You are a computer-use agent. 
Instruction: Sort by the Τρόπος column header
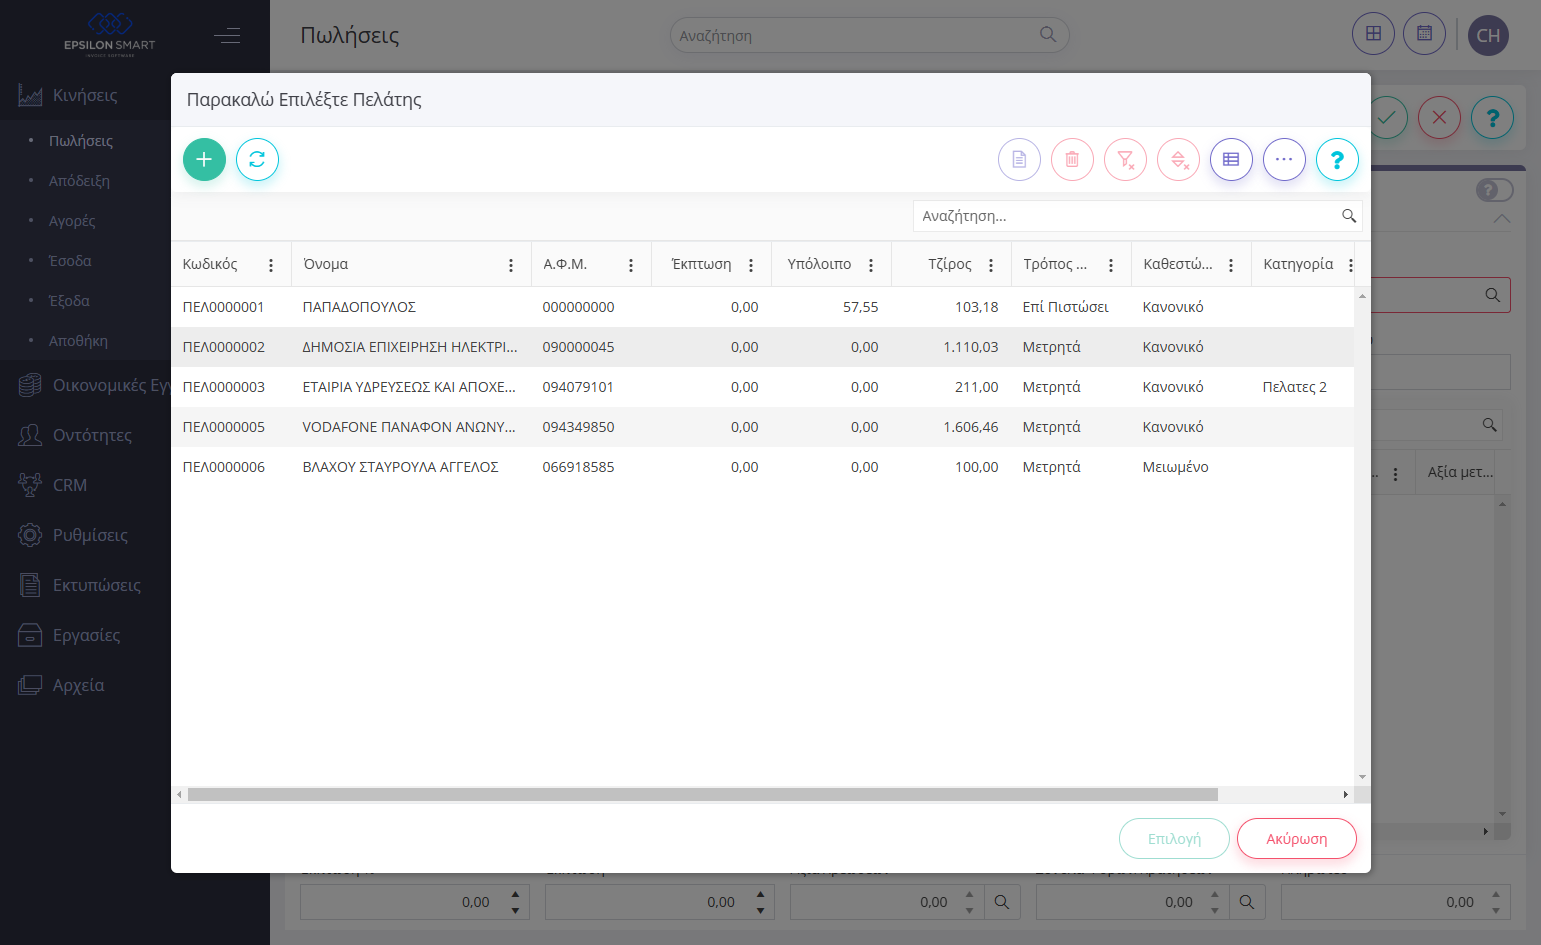tap(1055, 264)
